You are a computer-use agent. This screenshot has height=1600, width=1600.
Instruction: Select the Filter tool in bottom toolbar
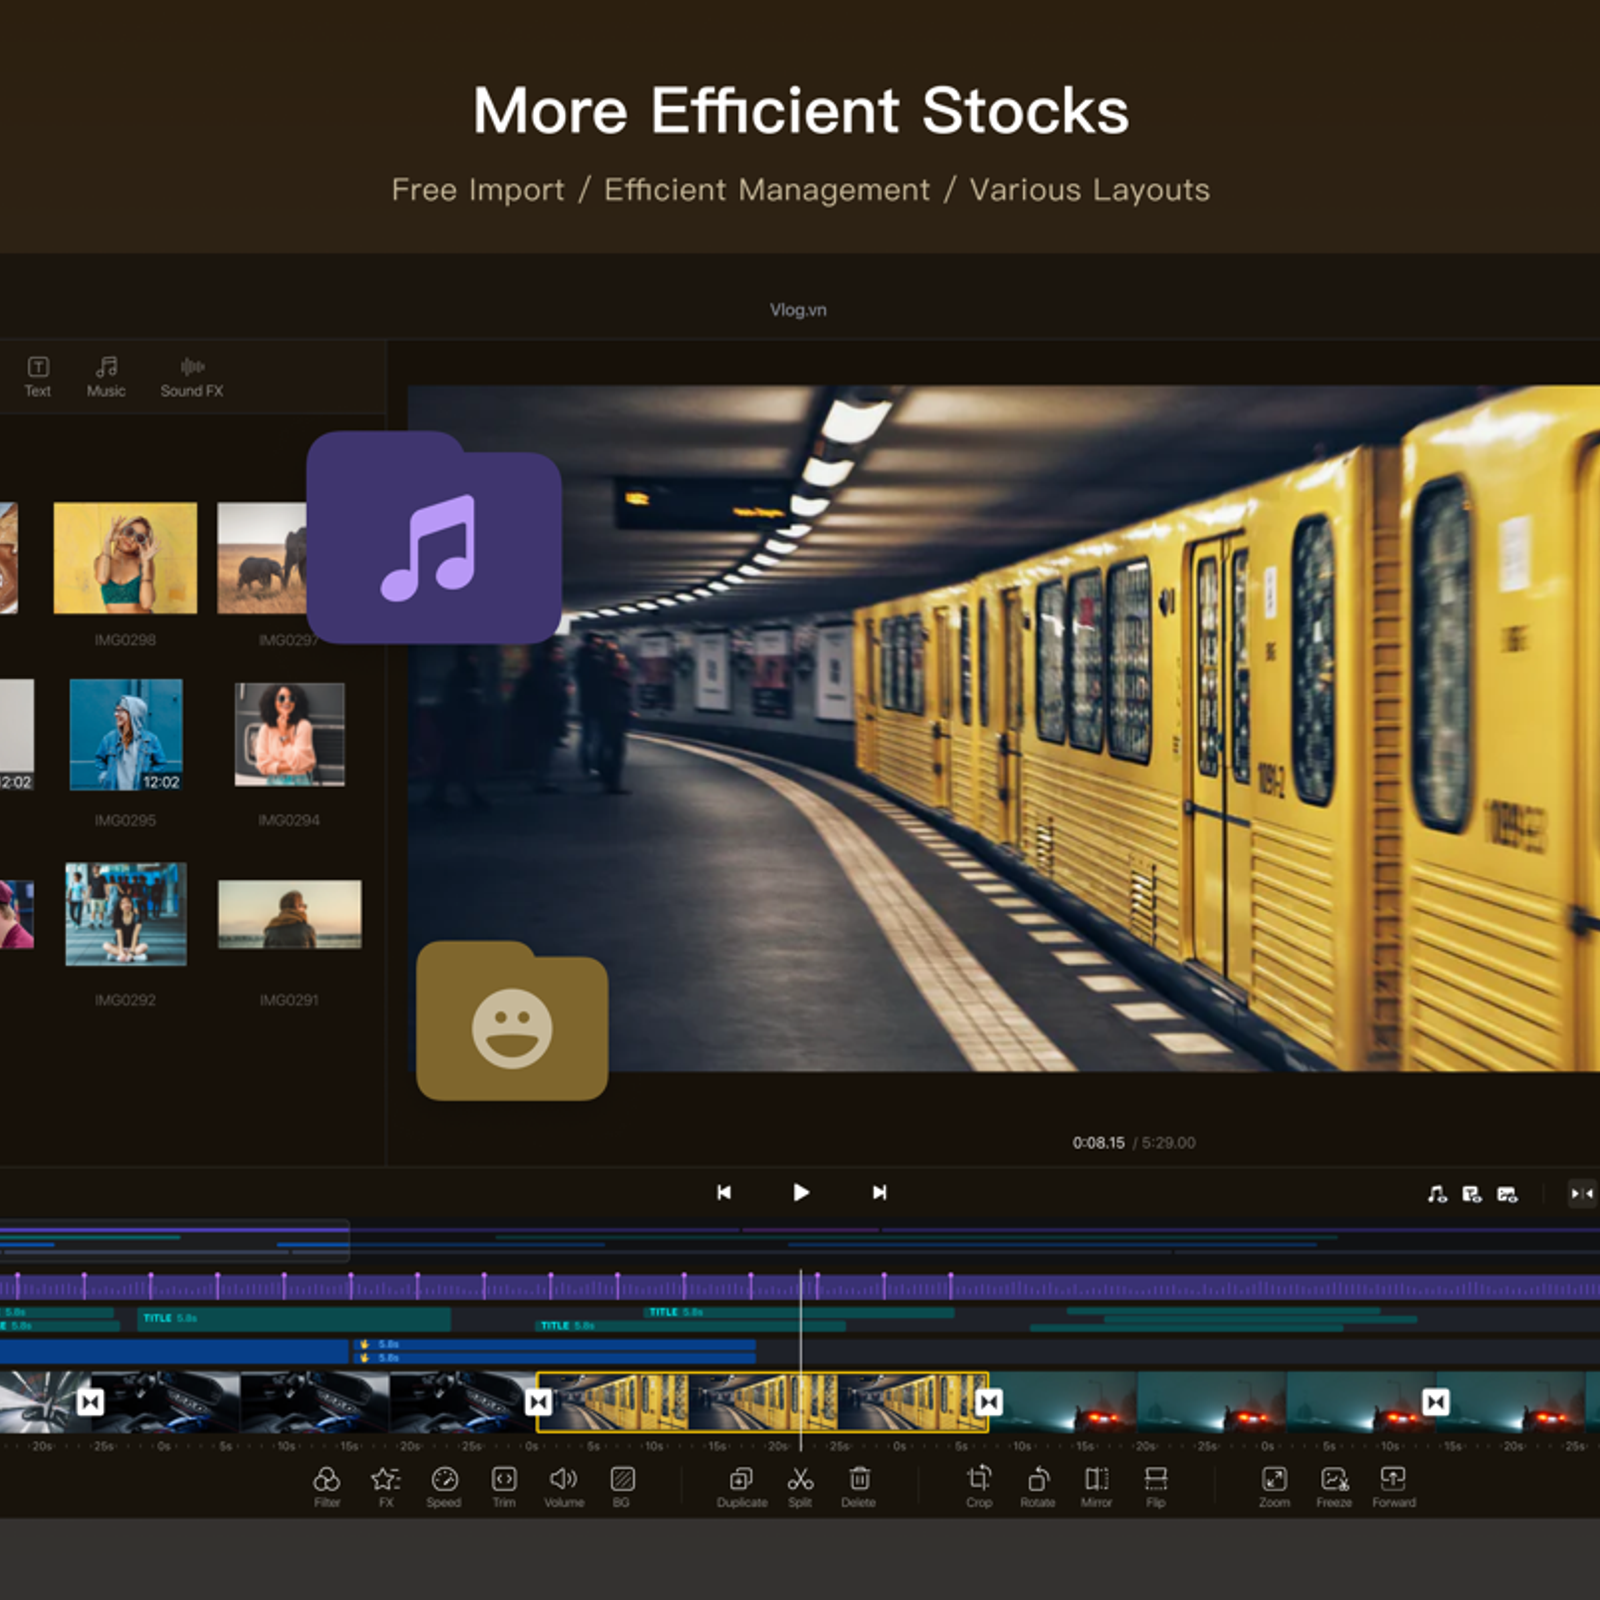coord(327,1485)
